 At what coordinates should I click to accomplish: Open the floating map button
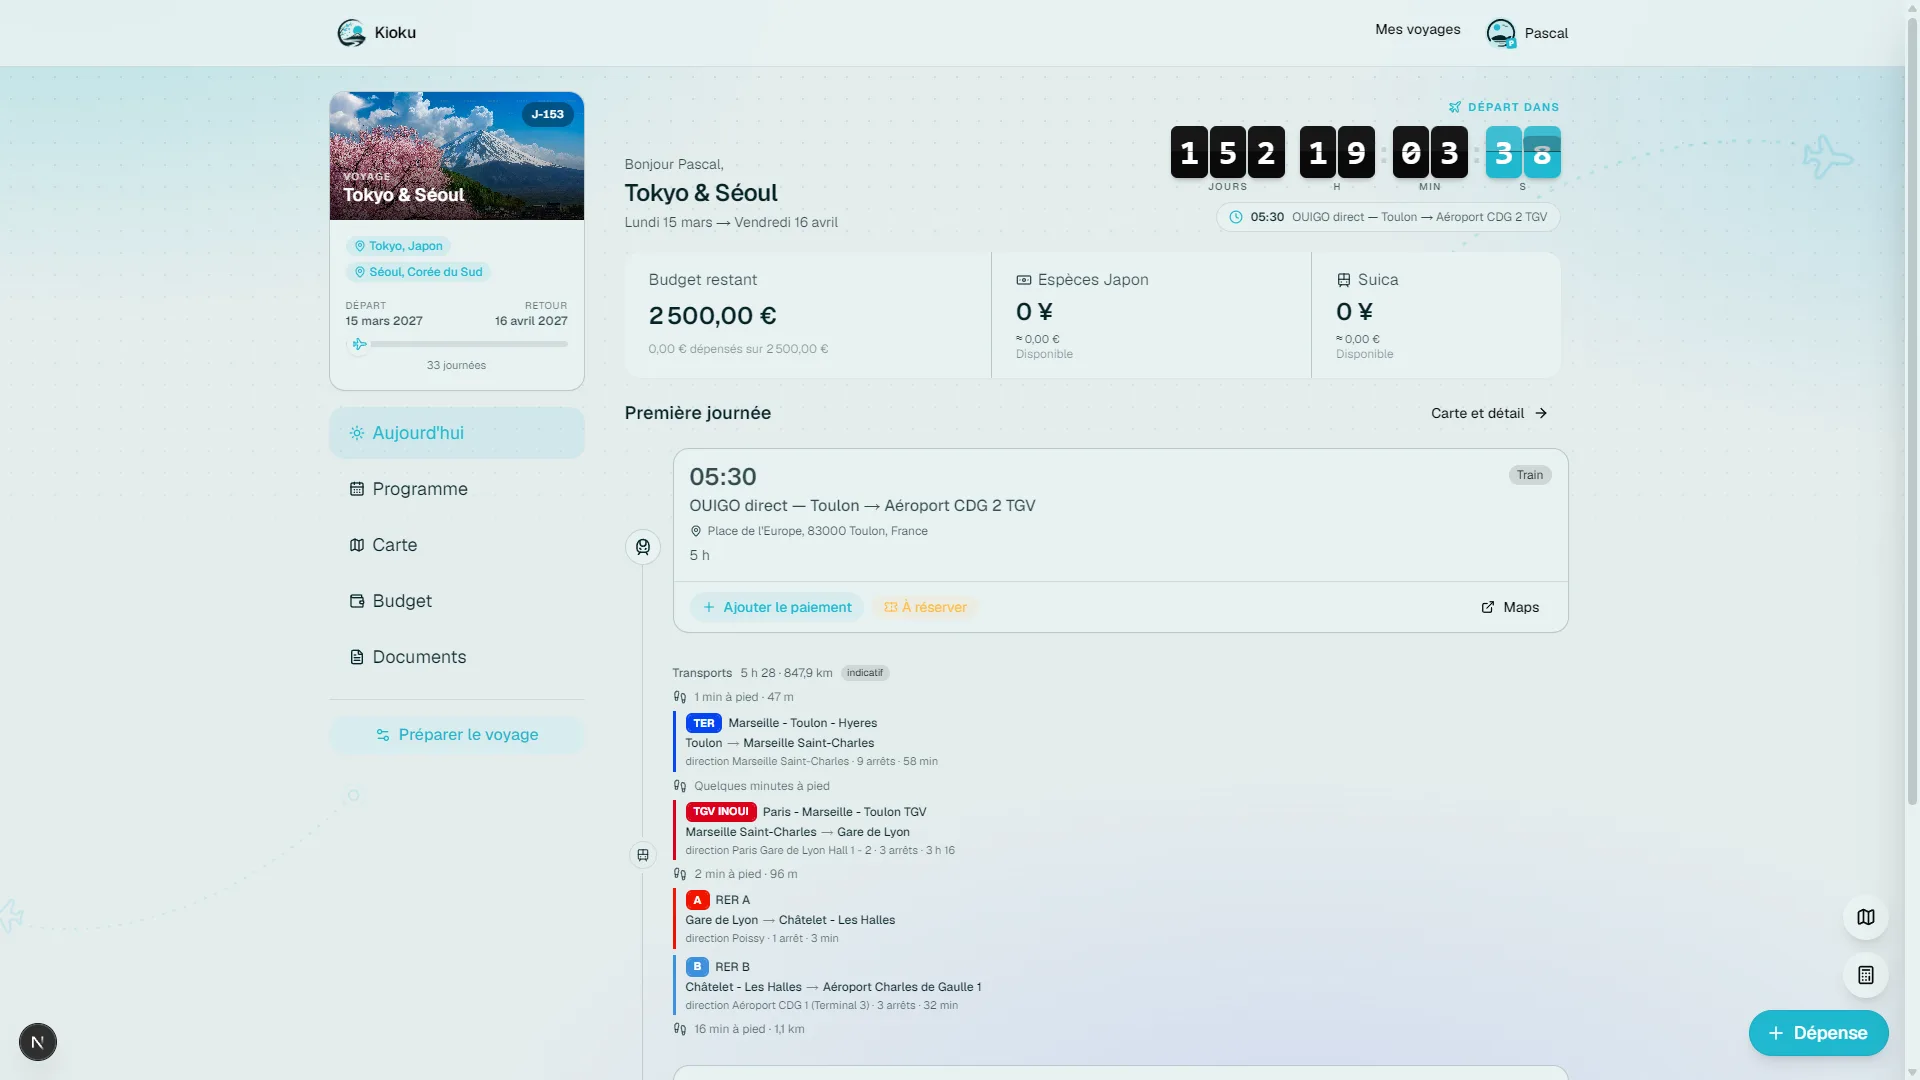[x=1865, y=917]
